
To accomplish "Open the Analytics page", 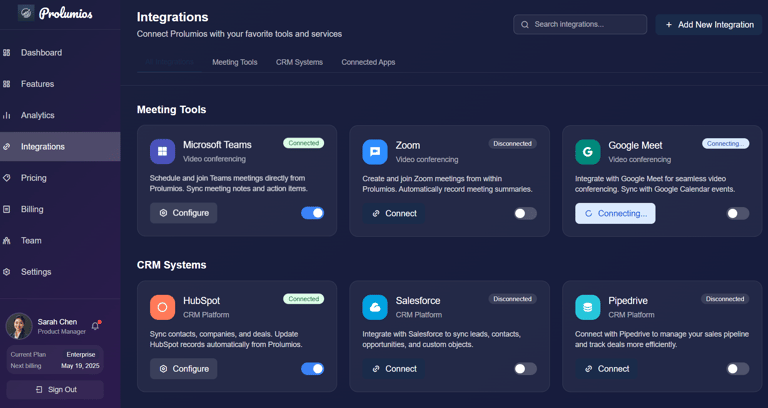I will (60, 115).
